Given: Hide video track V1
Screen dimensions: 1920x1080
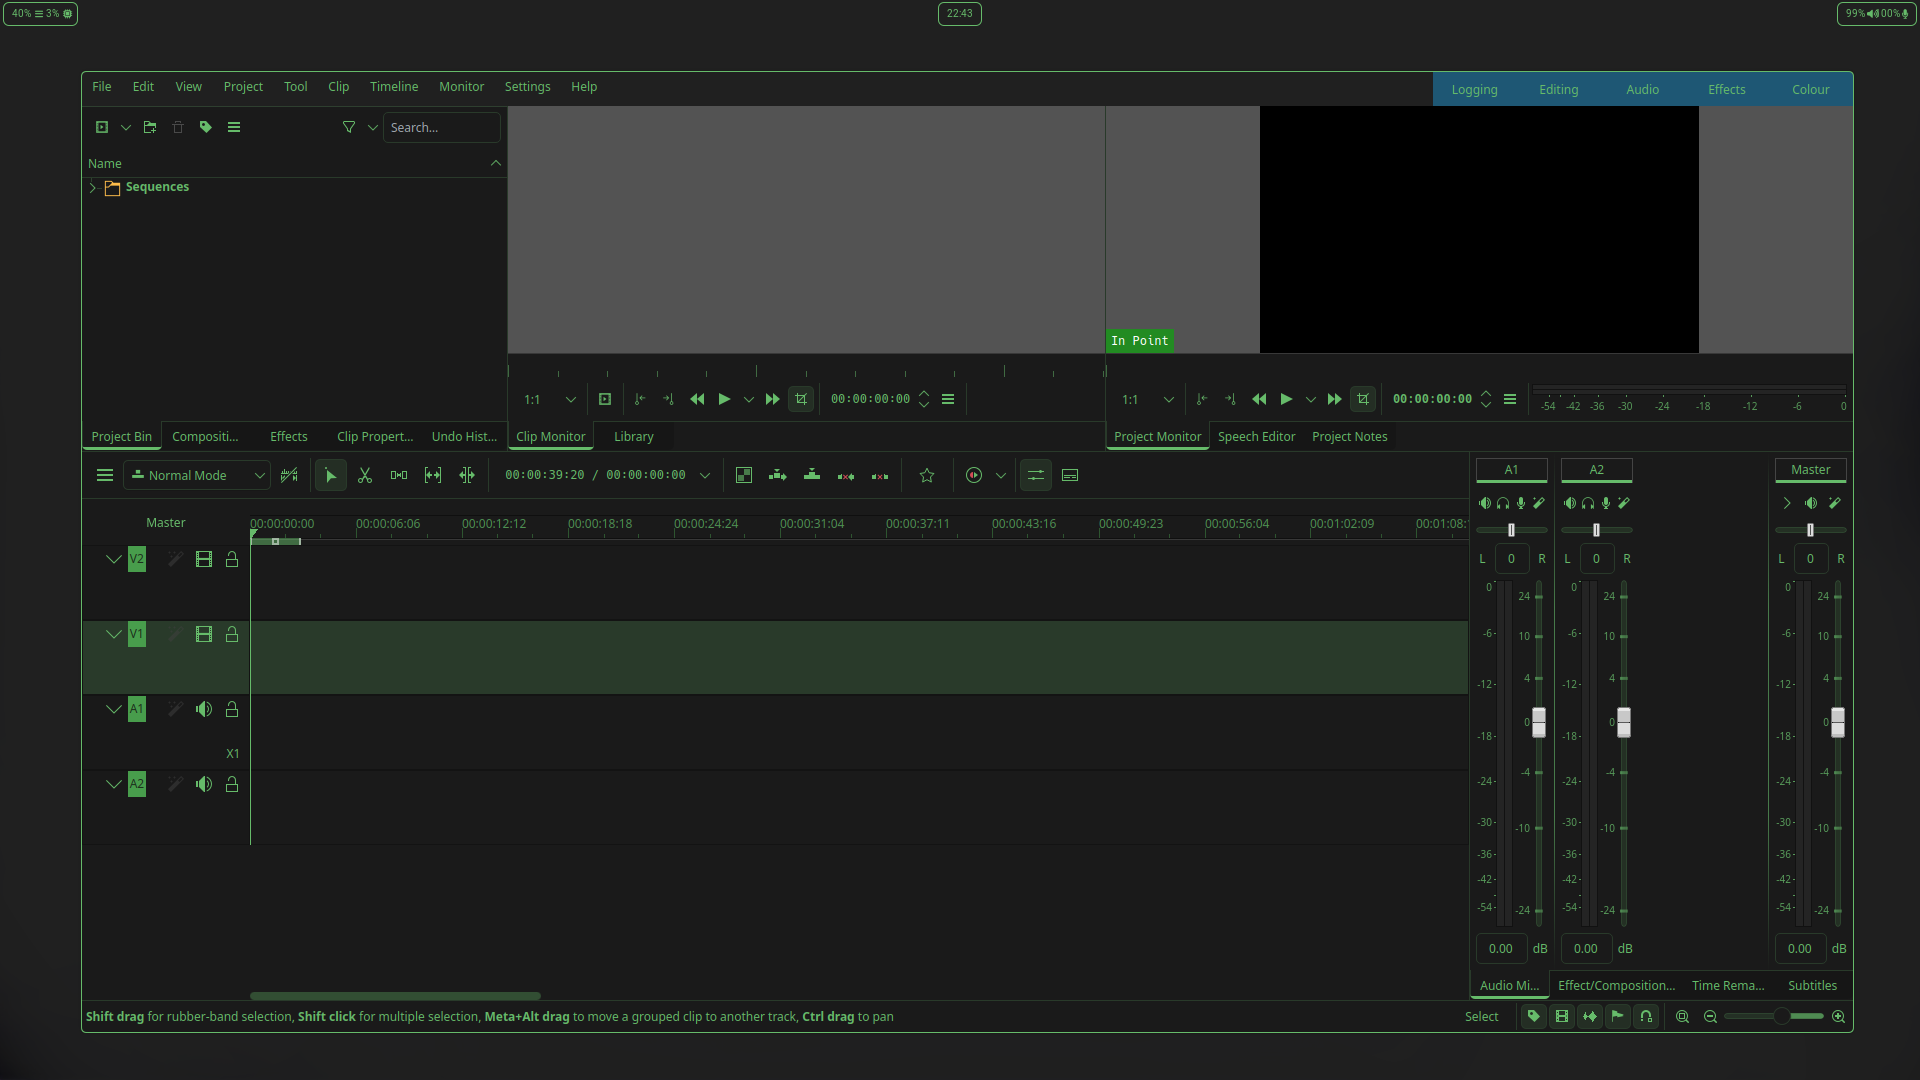Looking at the screenshot, I should tap(204, 635).
